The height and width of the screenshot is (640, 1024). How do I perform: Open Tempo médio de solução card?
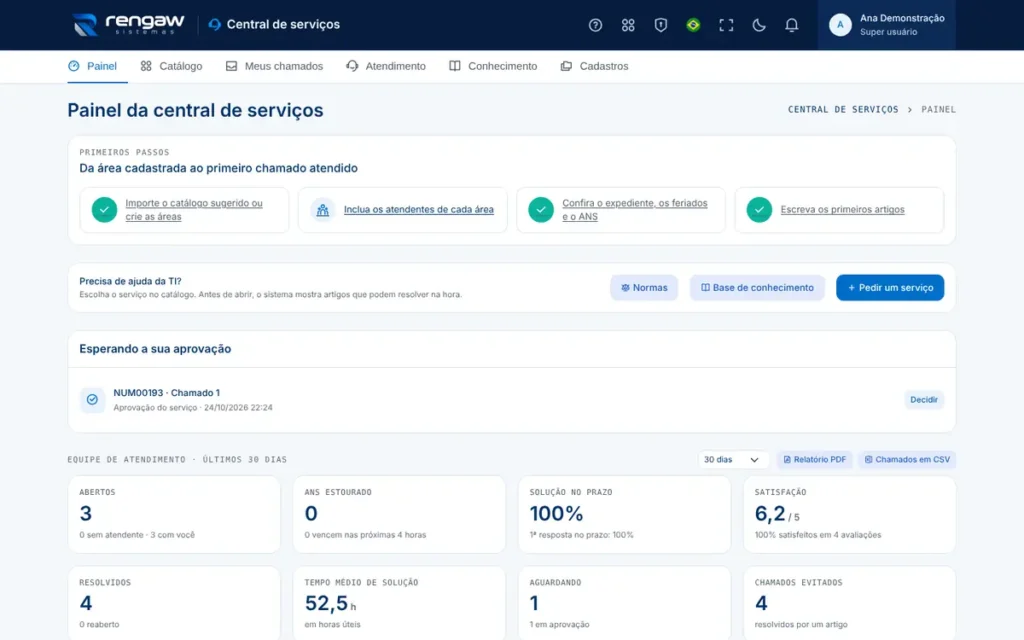[x=399, y=603]
